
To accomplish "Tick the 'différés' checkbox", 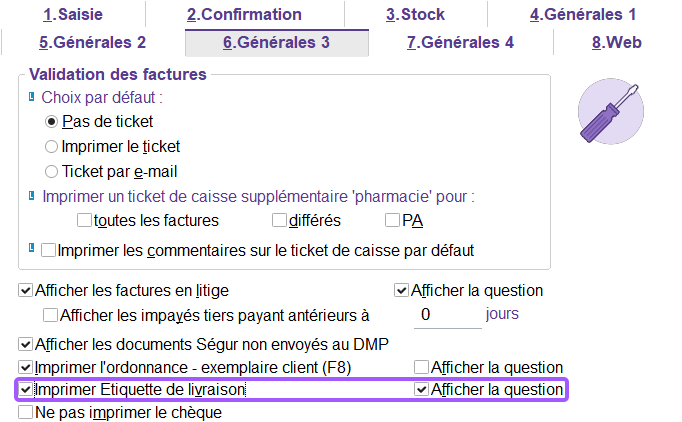I will pyautogui.click(x=280, y=220).
